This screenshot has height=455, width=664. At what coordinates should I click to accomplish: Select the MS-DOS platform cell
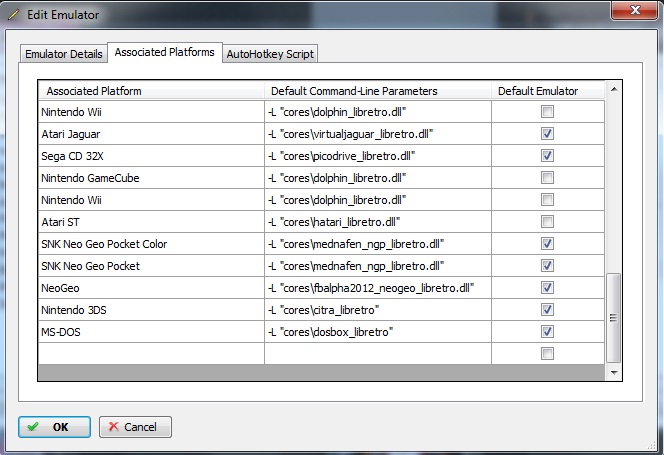(x=151, y=332)
